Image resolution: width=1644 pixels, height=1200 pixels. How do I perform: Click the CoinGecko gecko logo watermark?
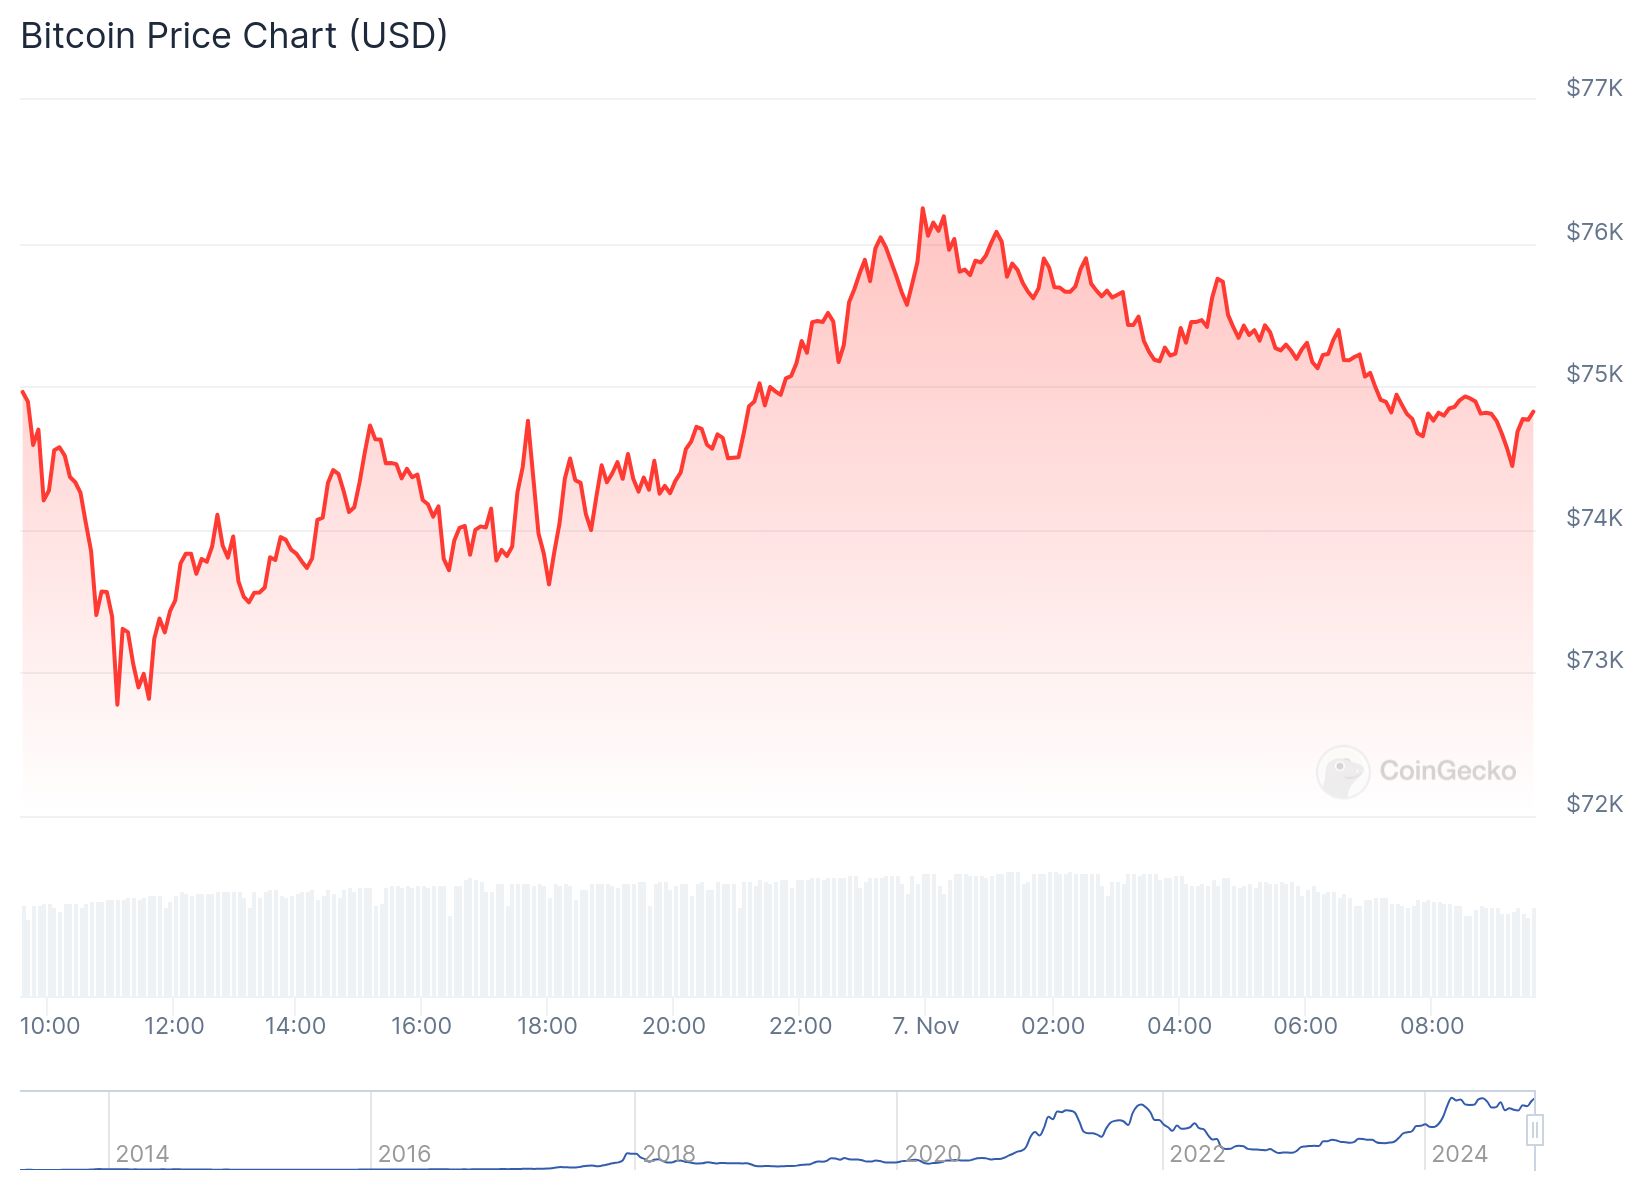[1342, 771]
